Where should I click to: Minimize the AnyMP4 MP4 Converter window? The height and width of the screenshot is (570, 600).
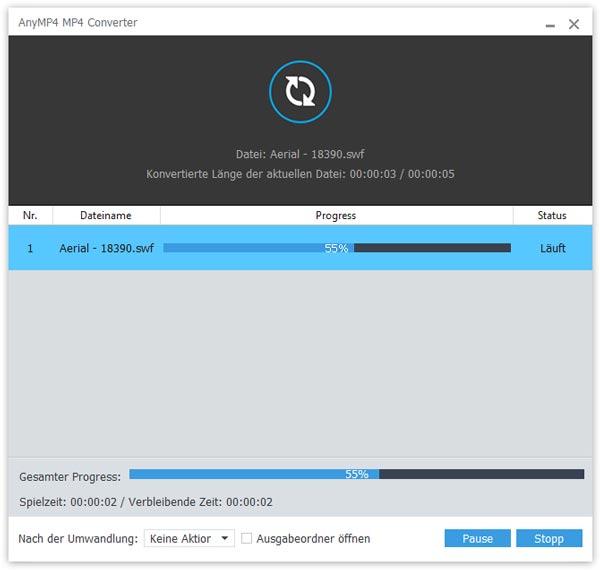coord(550,25)
